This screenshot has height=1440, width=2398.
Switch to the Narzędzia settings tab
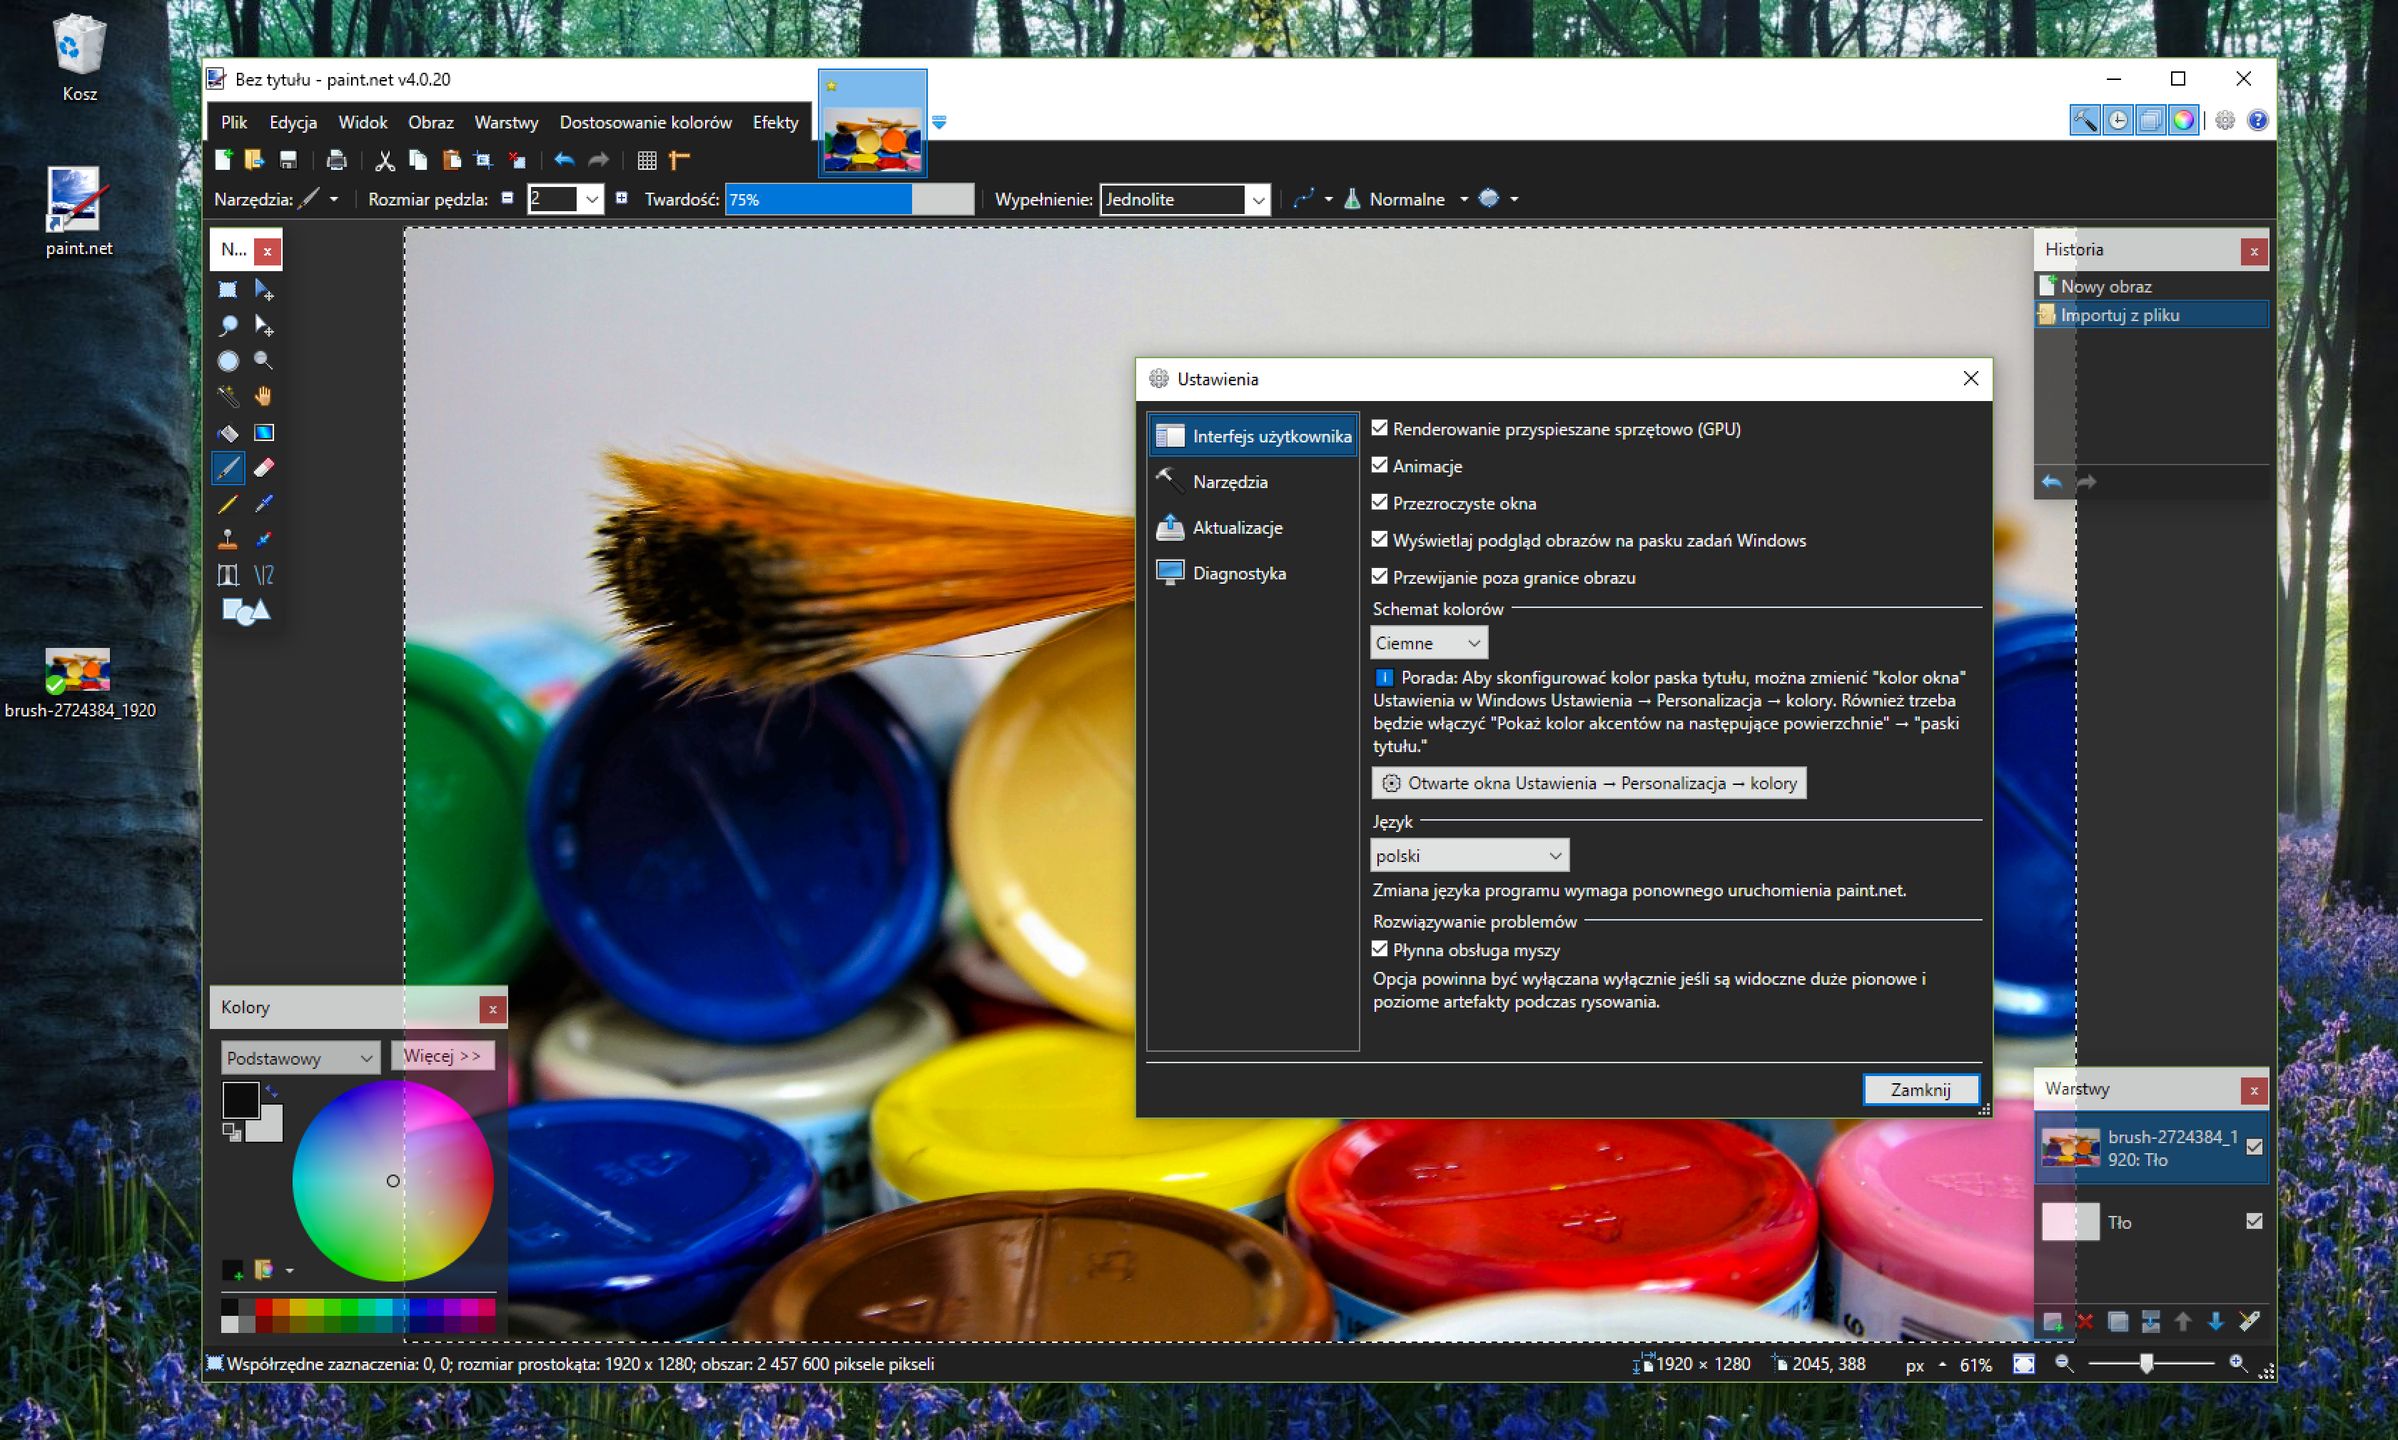(1230, 482)
